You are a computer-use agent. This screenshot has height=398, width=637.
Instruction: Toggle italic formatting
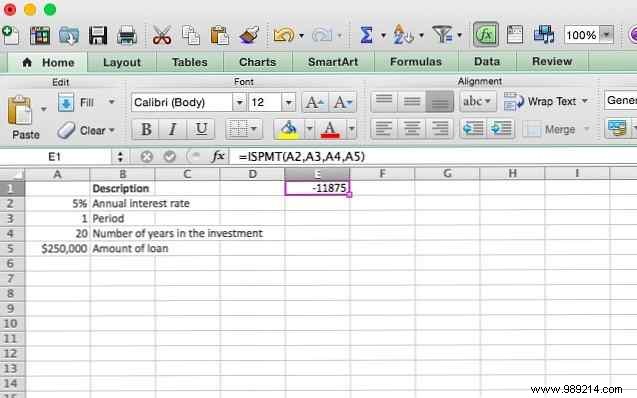coord(173,130)
